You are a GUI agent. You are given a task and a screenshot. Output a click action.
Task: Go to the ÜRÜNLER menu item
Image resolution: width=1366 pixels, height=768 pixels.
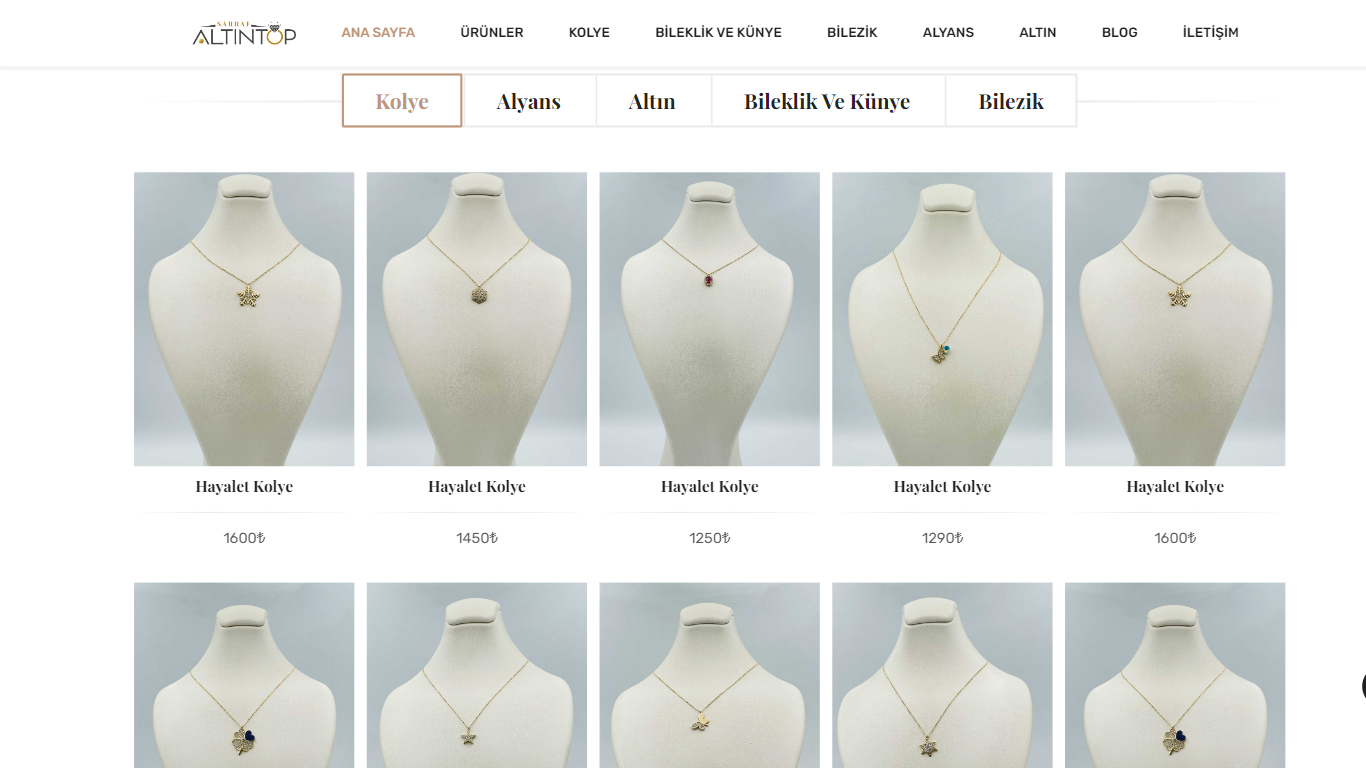pos(492,32)
